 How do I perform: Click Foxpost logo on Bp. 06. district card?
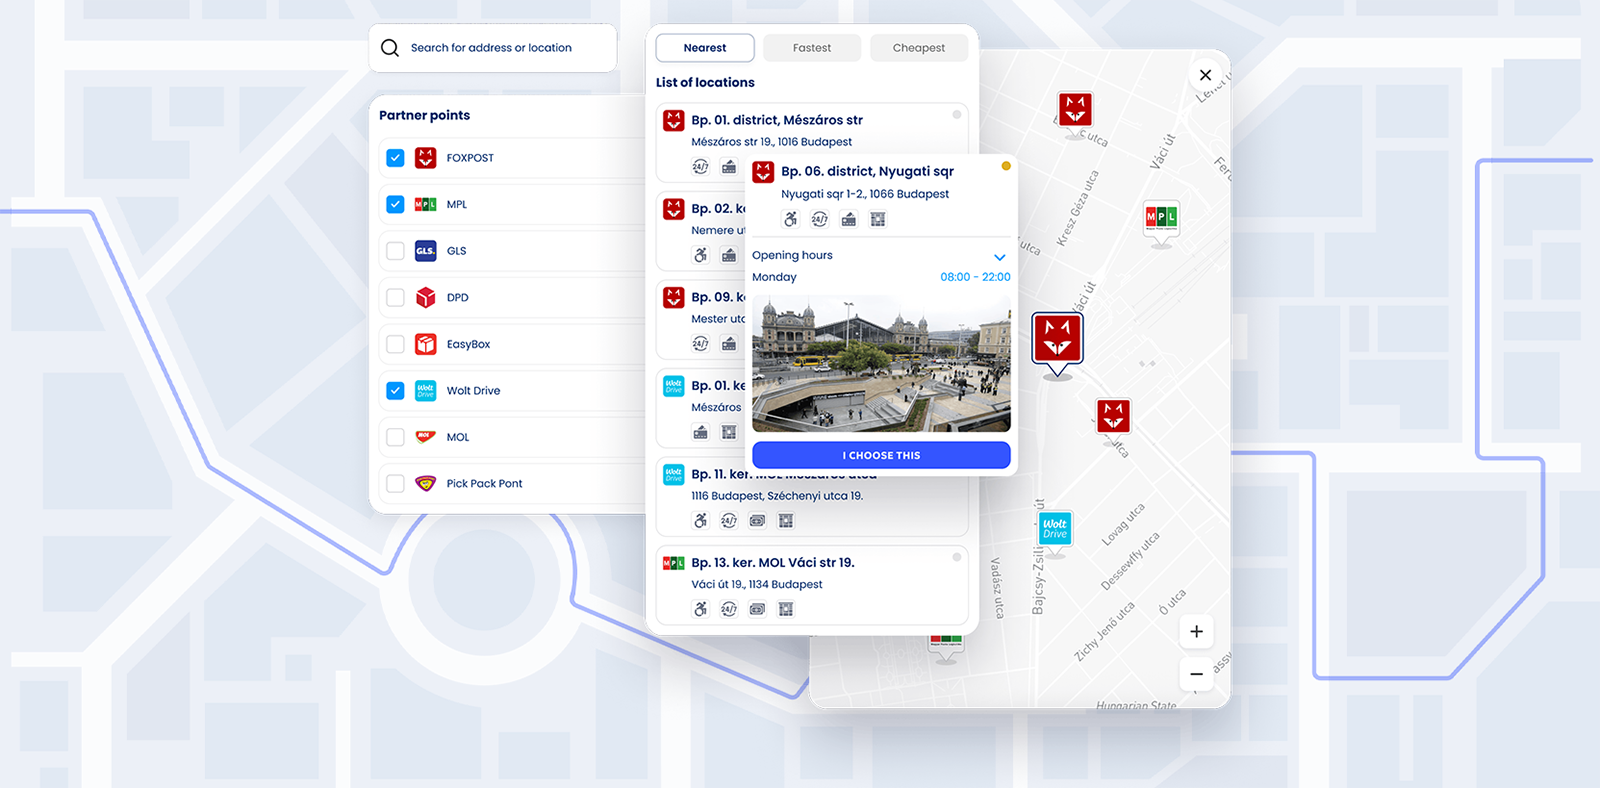tap(764, 172)
